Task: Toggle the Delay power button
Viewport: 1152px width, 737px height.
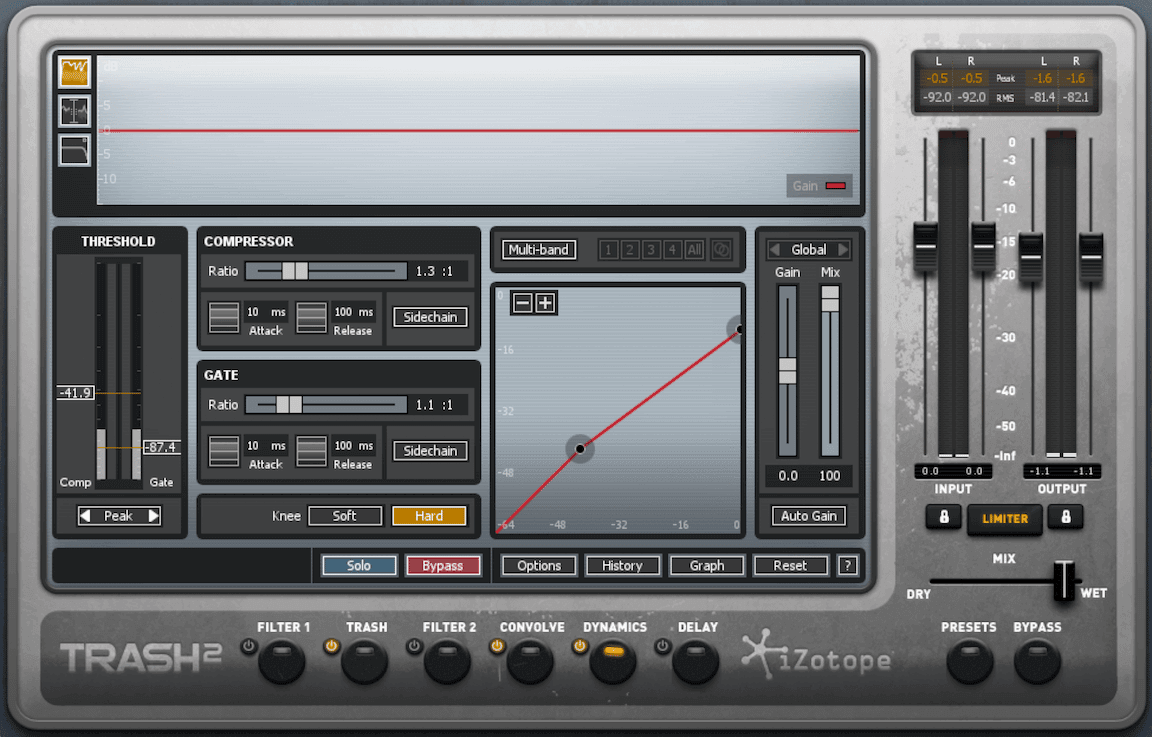Action: [663, 647]
